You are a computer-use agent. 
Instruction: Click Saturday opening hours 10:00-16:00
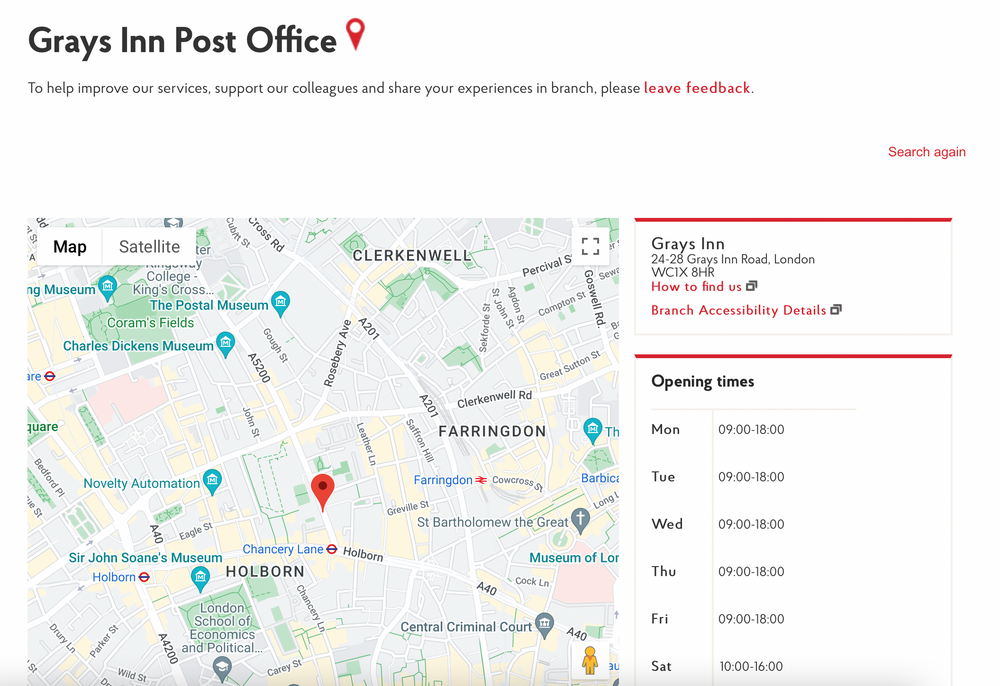pyautogui.click(x=751, y=667)
